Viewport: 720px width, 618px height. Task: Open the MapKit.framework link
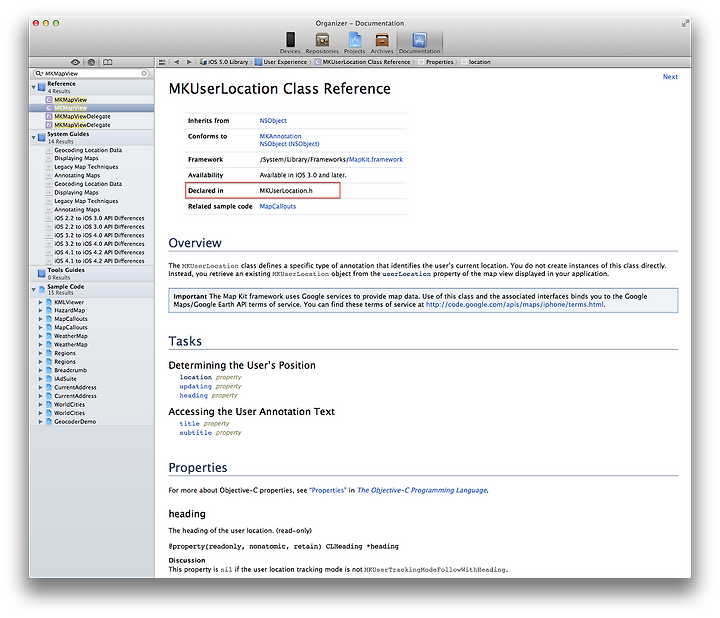coord(376,159)
